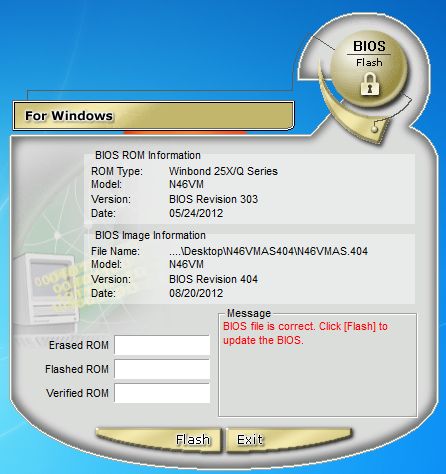Viewport: 446px width, 474px height.
Task: Click the padlock icon on BIOS Flash emblem
Action: [x=370, y=84]
